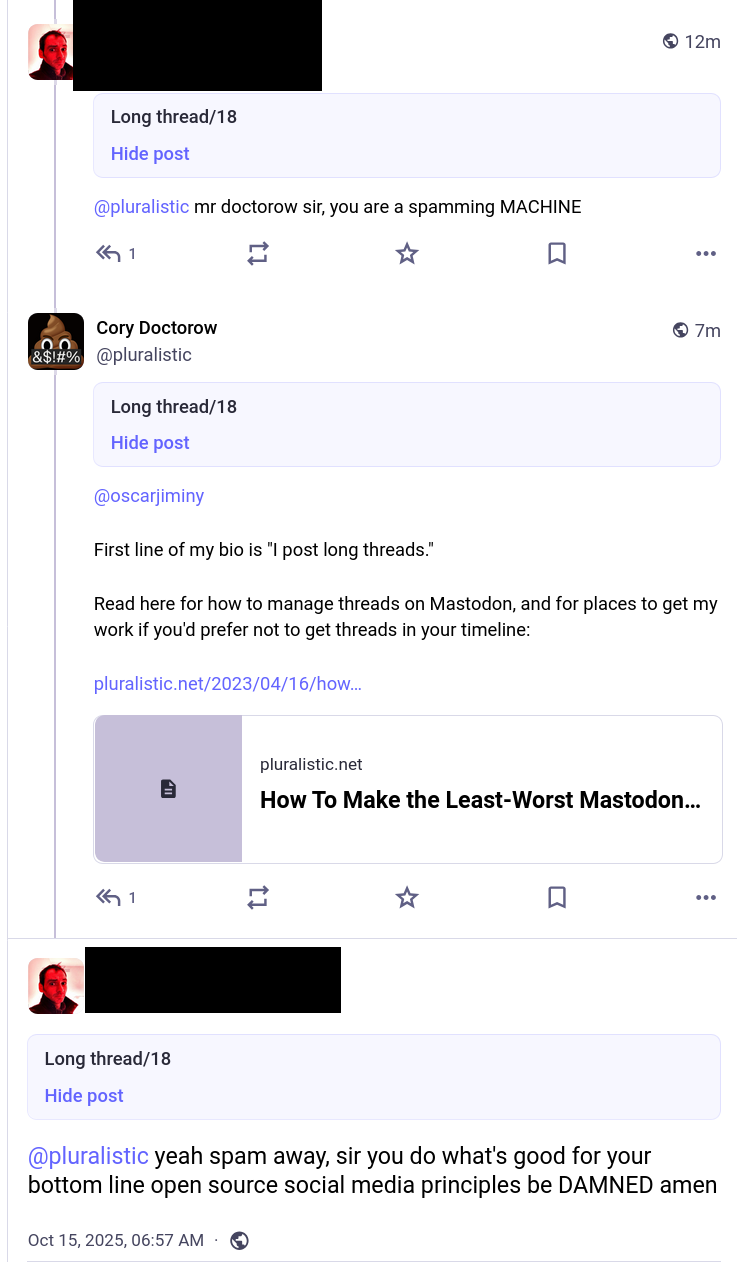Reply to Cory Doctorow's post
The image size is (737, 1263).
pyautogui.click(x=108, y=898)
